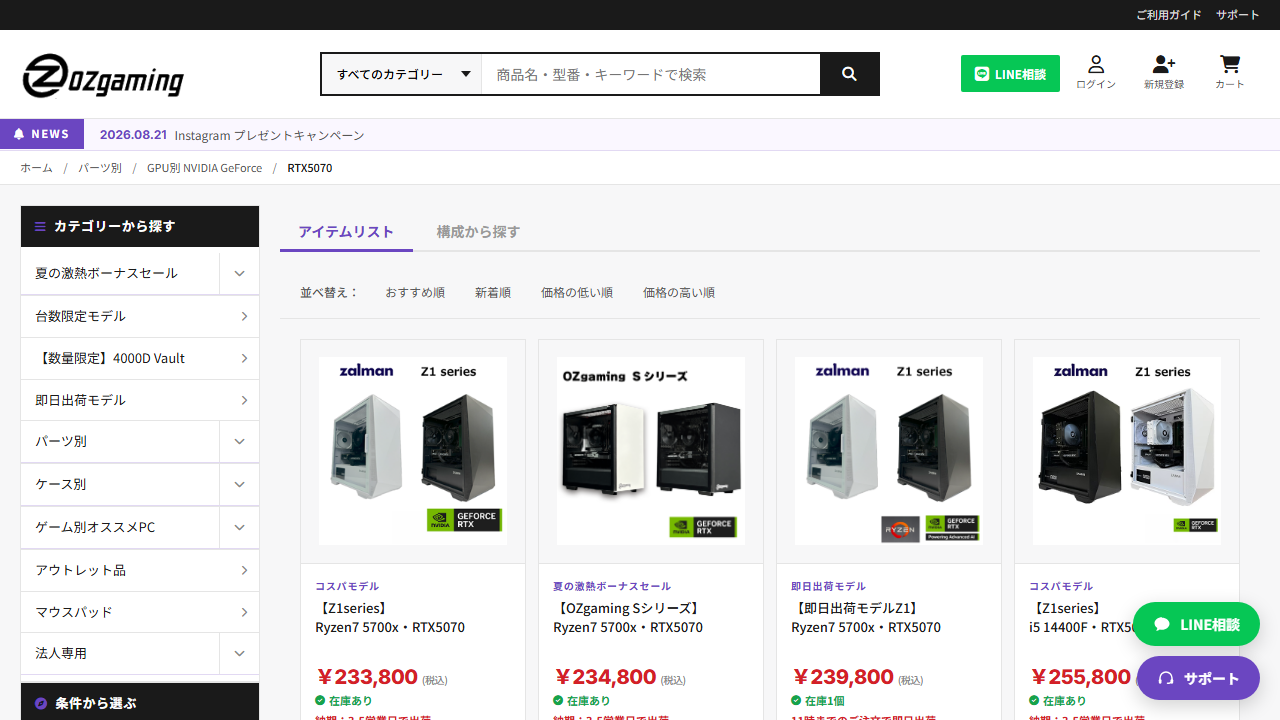Open マウスパッド category
1280x720 pixels.
[140, 612]
